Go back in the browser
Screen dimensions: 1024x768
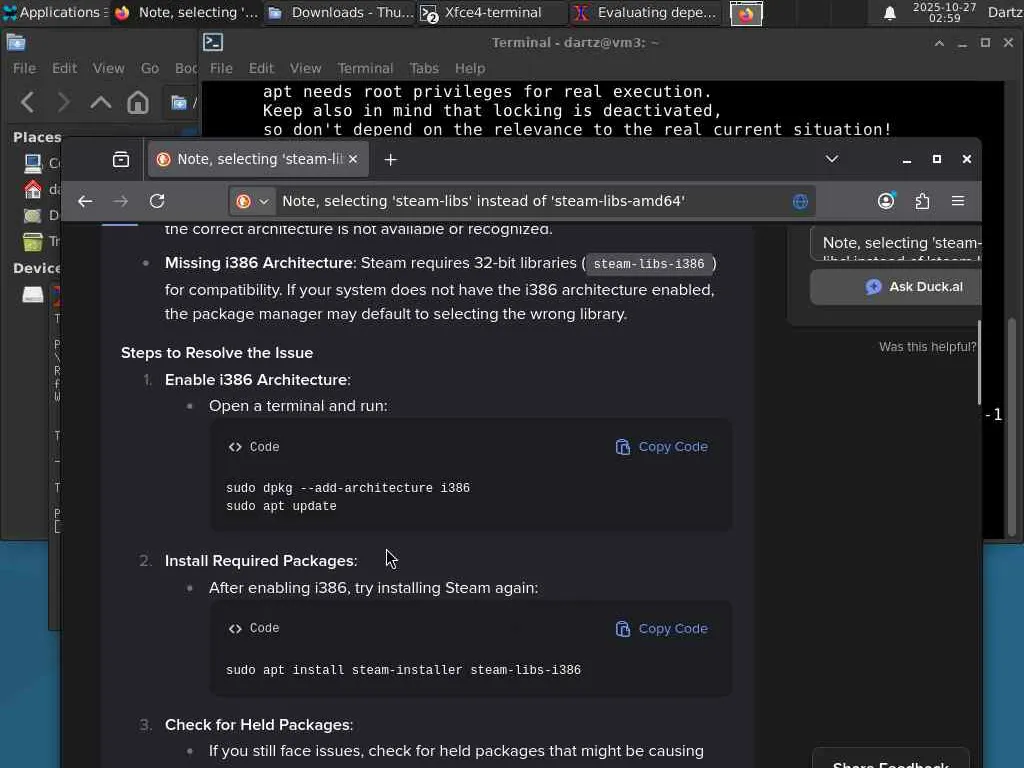(85, 201)
